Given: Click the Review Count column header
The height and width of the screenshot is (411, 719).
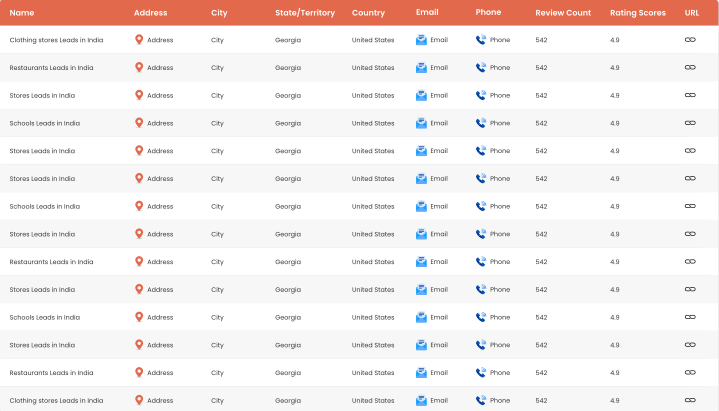Looking at the screenshot, I should (x=563, y=13).
